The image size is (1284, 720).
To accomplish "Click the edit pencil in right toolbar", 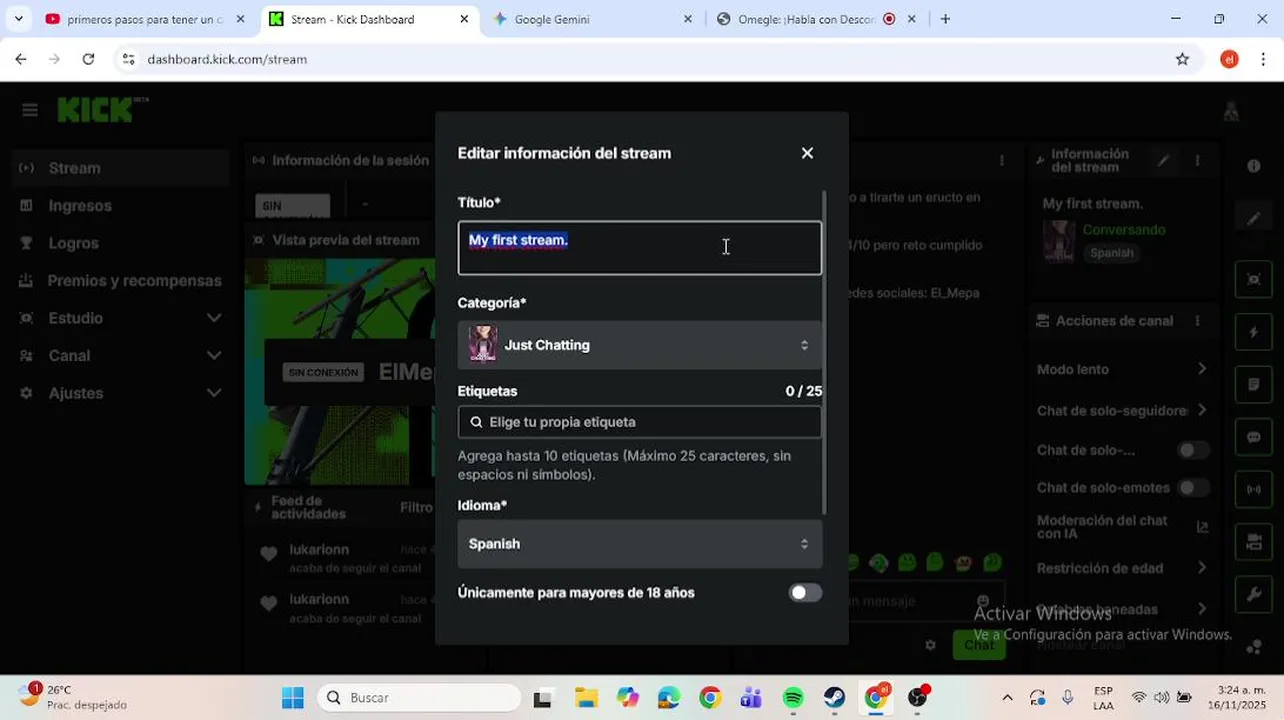I will pyautogui.click(x=1253, y=219).
